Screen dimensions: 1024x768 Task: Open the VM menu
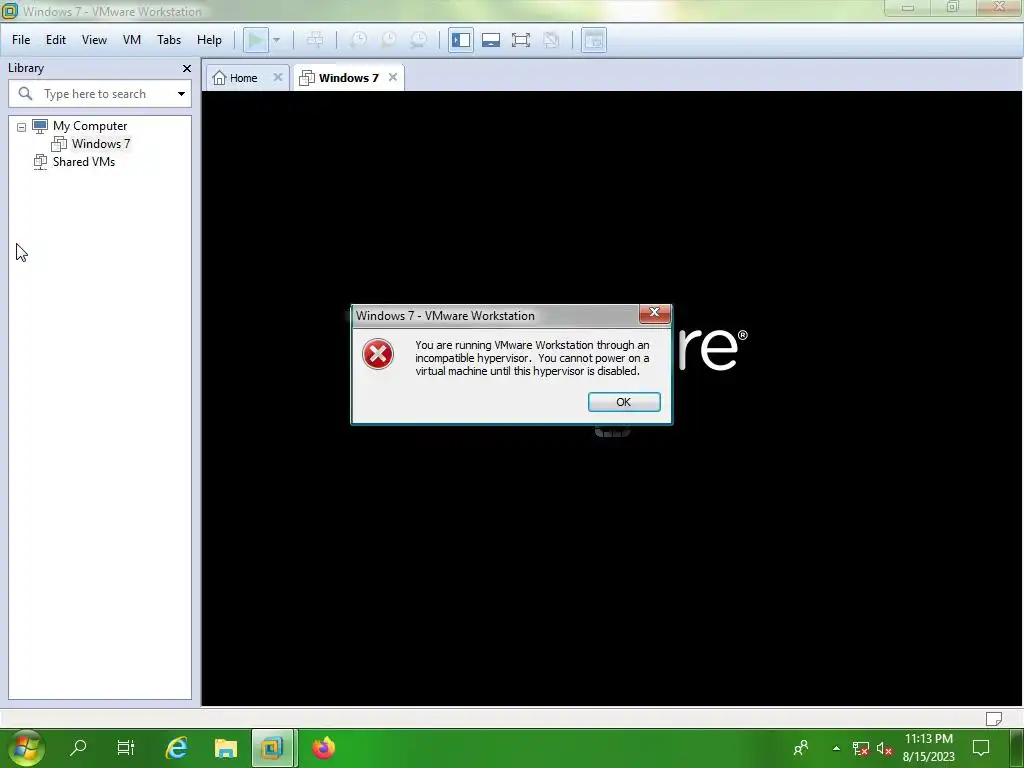[x=132, y=40]
